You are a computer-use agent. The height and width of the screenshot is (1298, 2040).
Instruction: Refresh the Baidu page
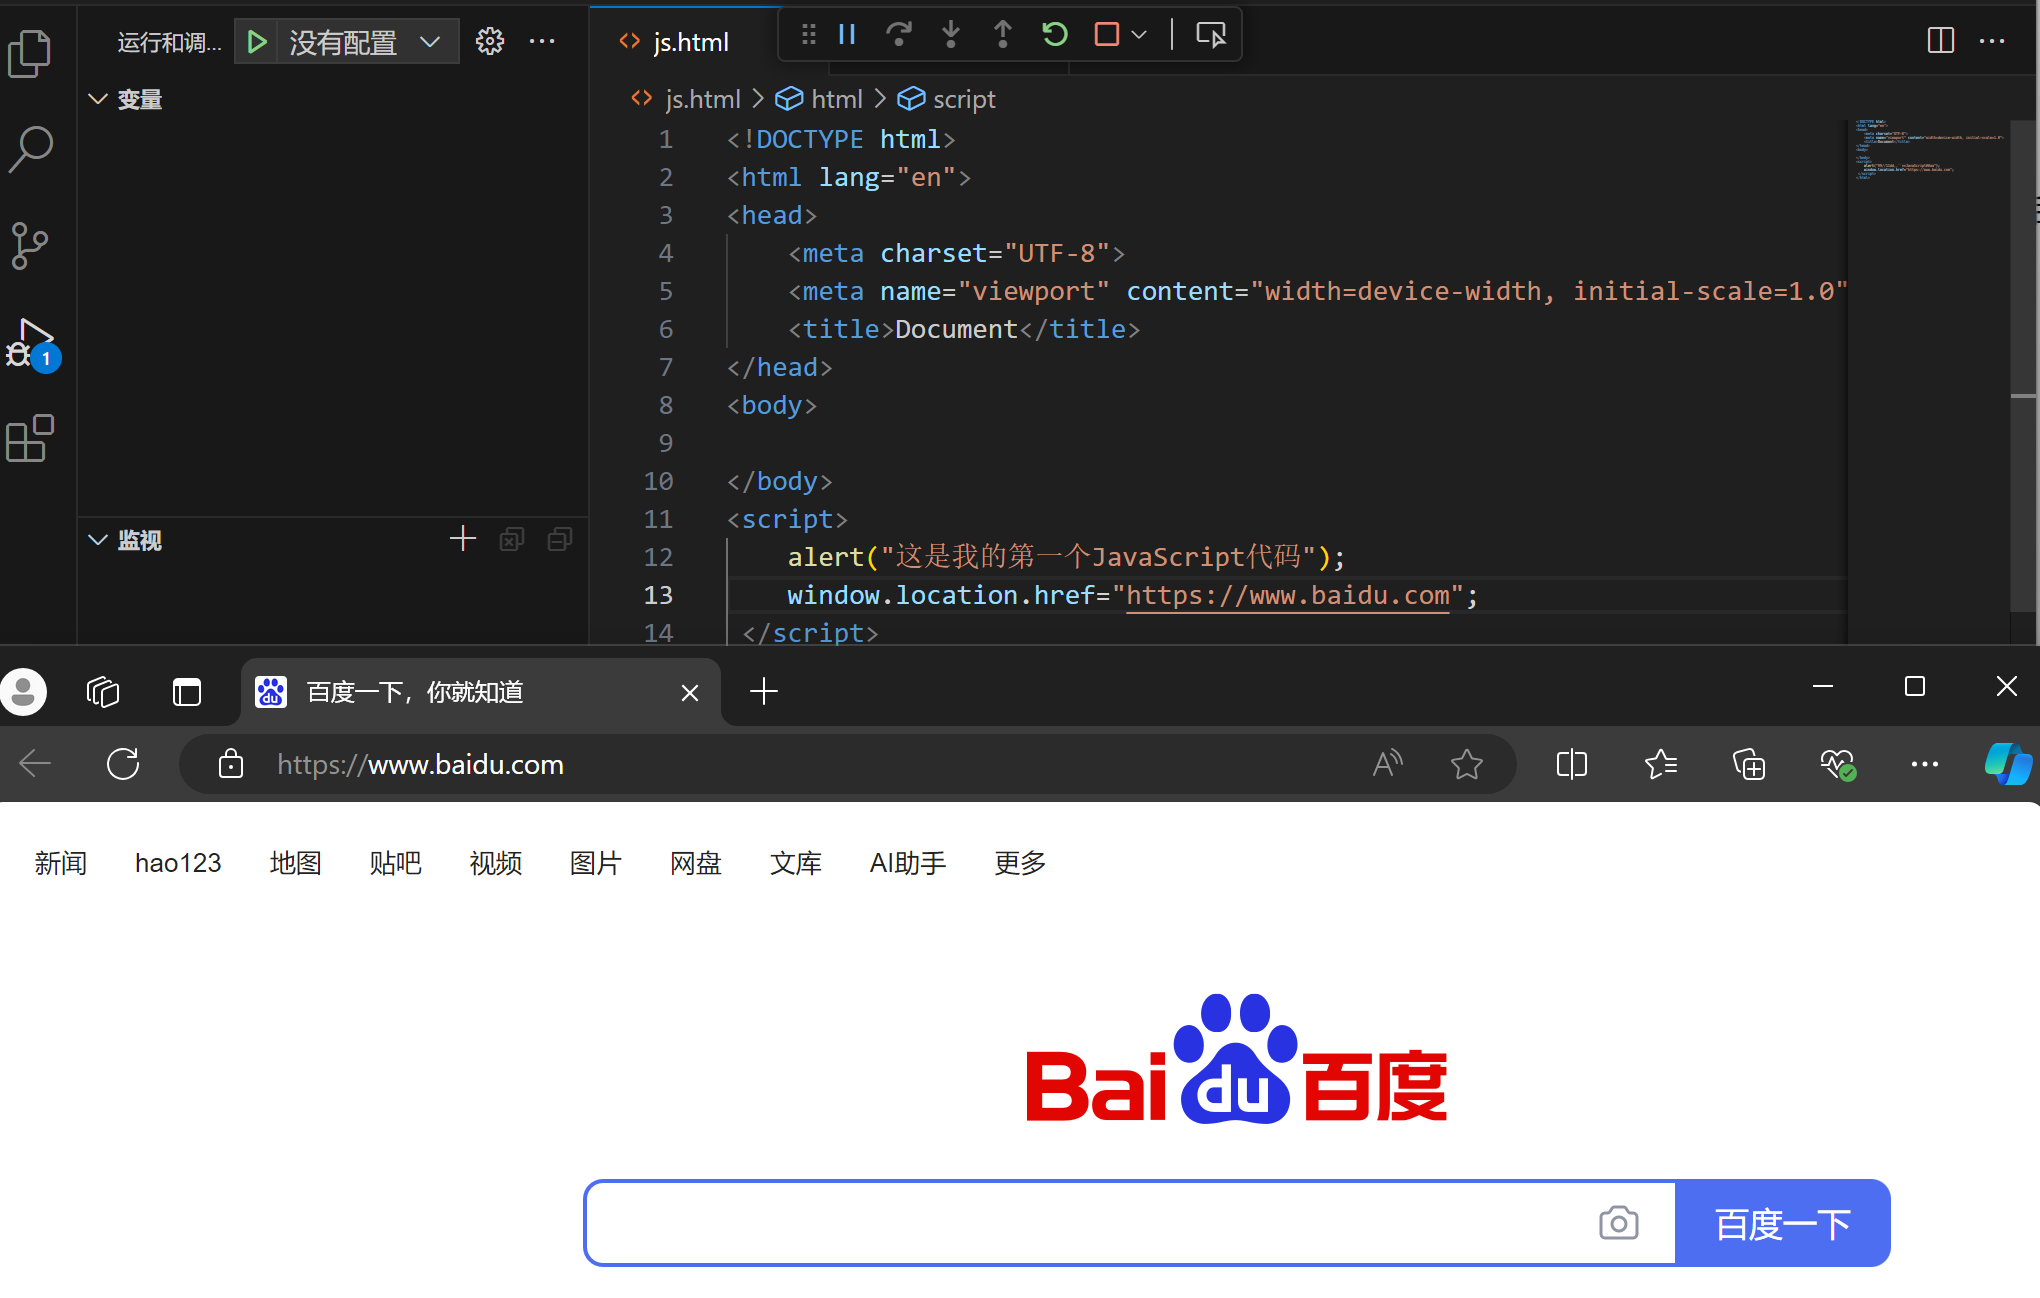tap(123, 764)
